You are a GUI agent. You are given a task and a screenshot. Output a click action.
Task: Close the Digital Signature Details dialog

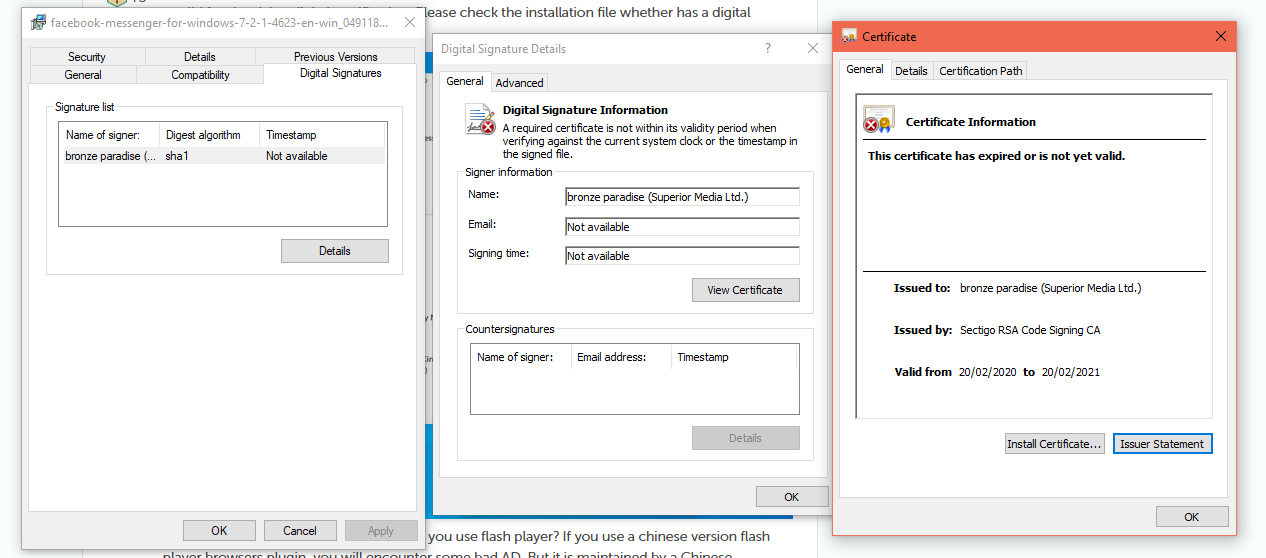[x=813, y=48]
